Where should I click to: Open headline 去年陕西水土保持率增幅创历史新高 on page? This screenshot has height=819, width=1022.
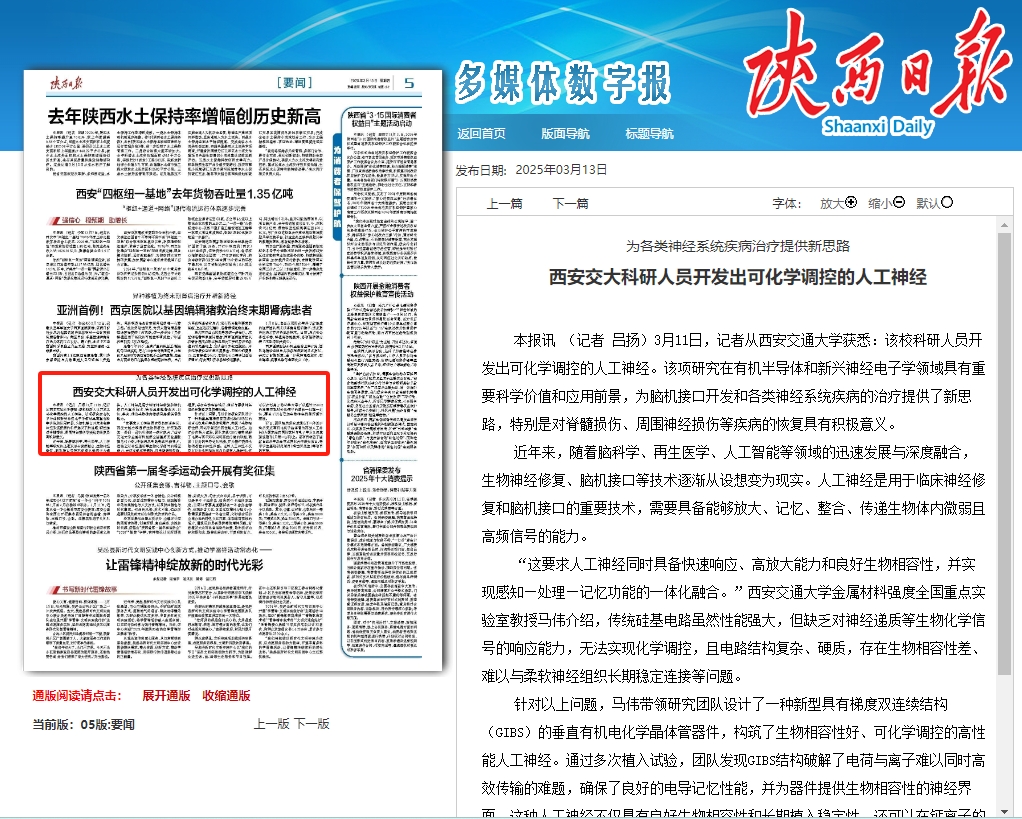tap(184, 117)
